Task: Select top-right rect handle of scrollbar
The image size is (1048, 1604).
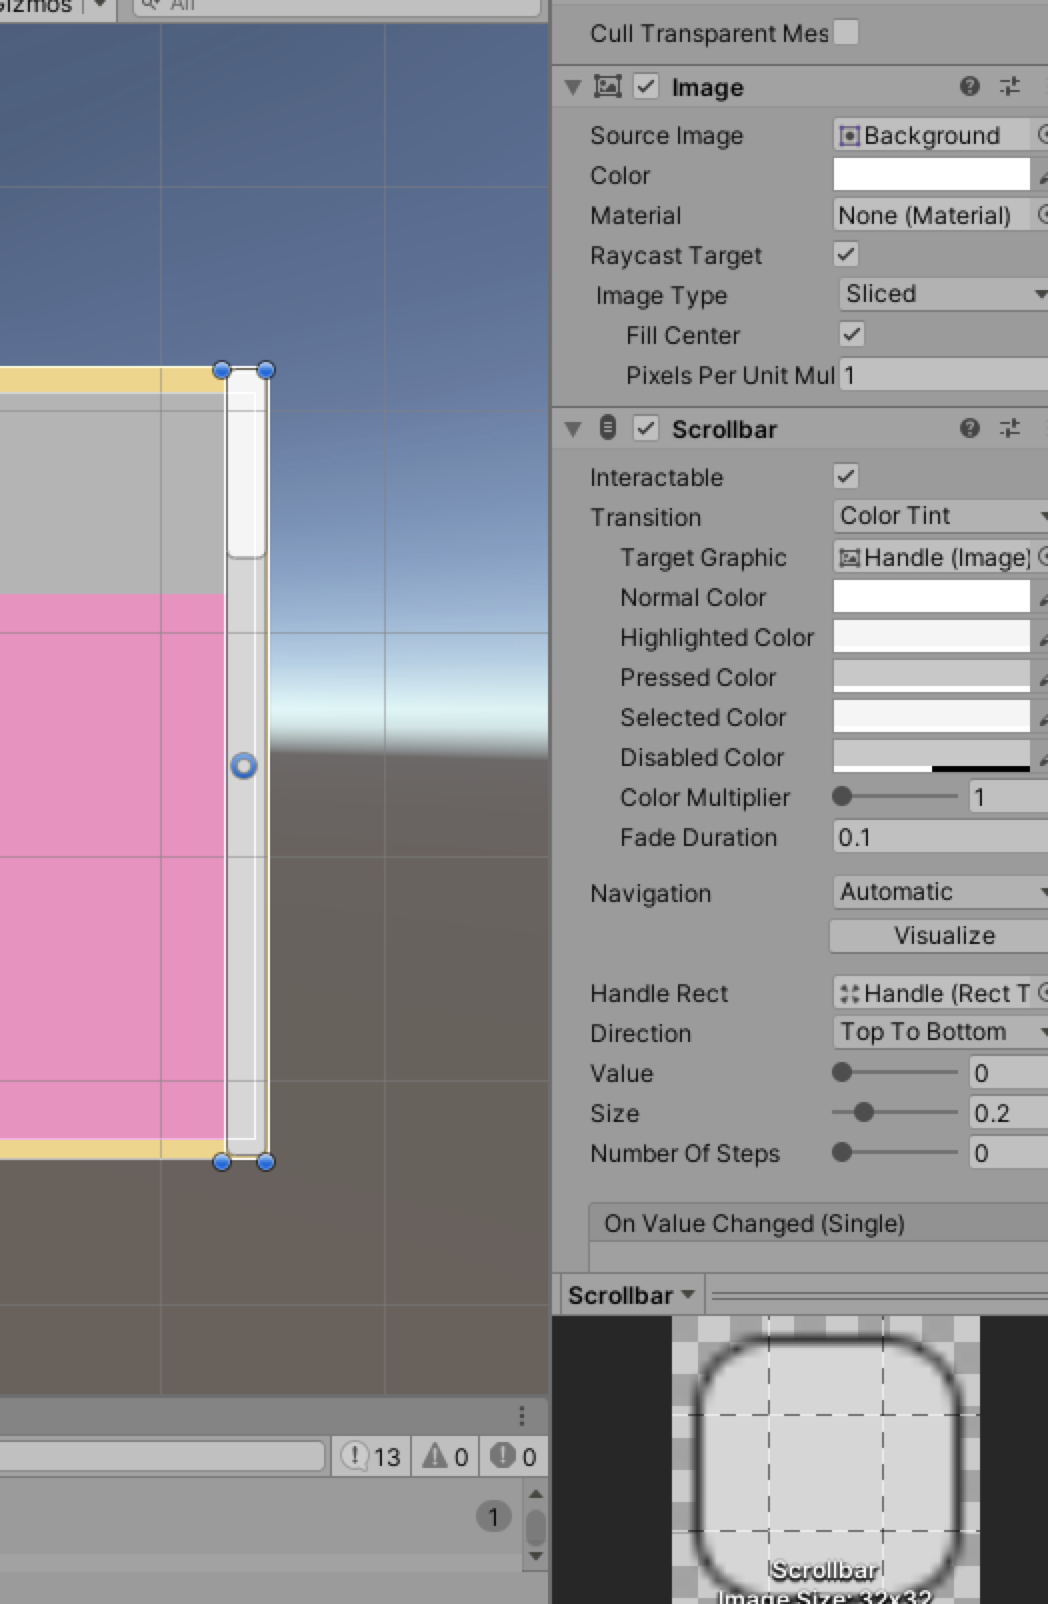Action: pos(266,370)
